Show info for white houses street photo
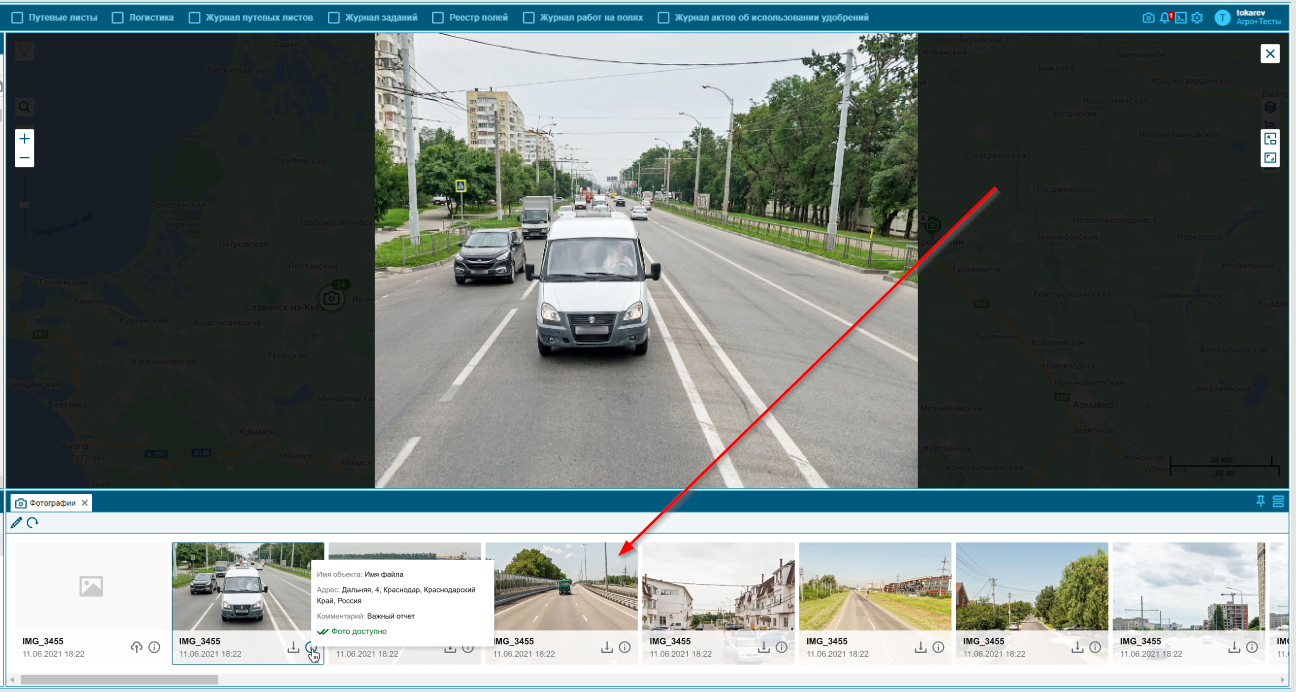 click(781, 647)
